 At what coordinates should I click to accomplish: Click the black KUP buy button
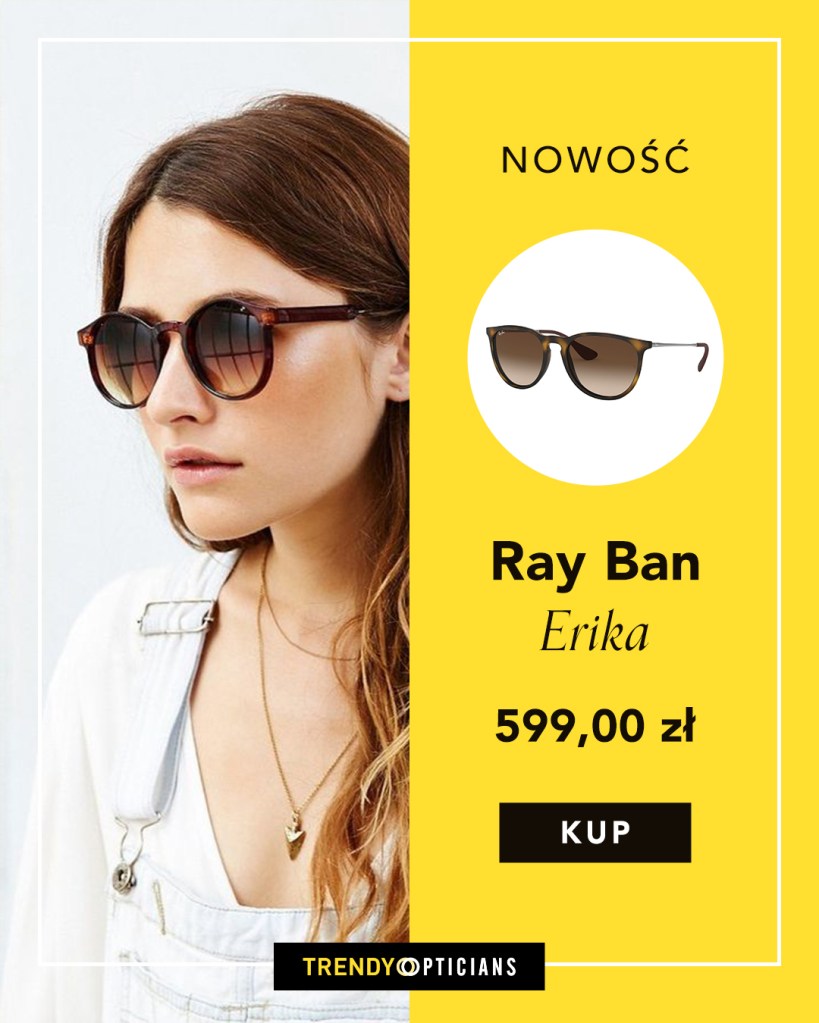(x=595, y=832)
